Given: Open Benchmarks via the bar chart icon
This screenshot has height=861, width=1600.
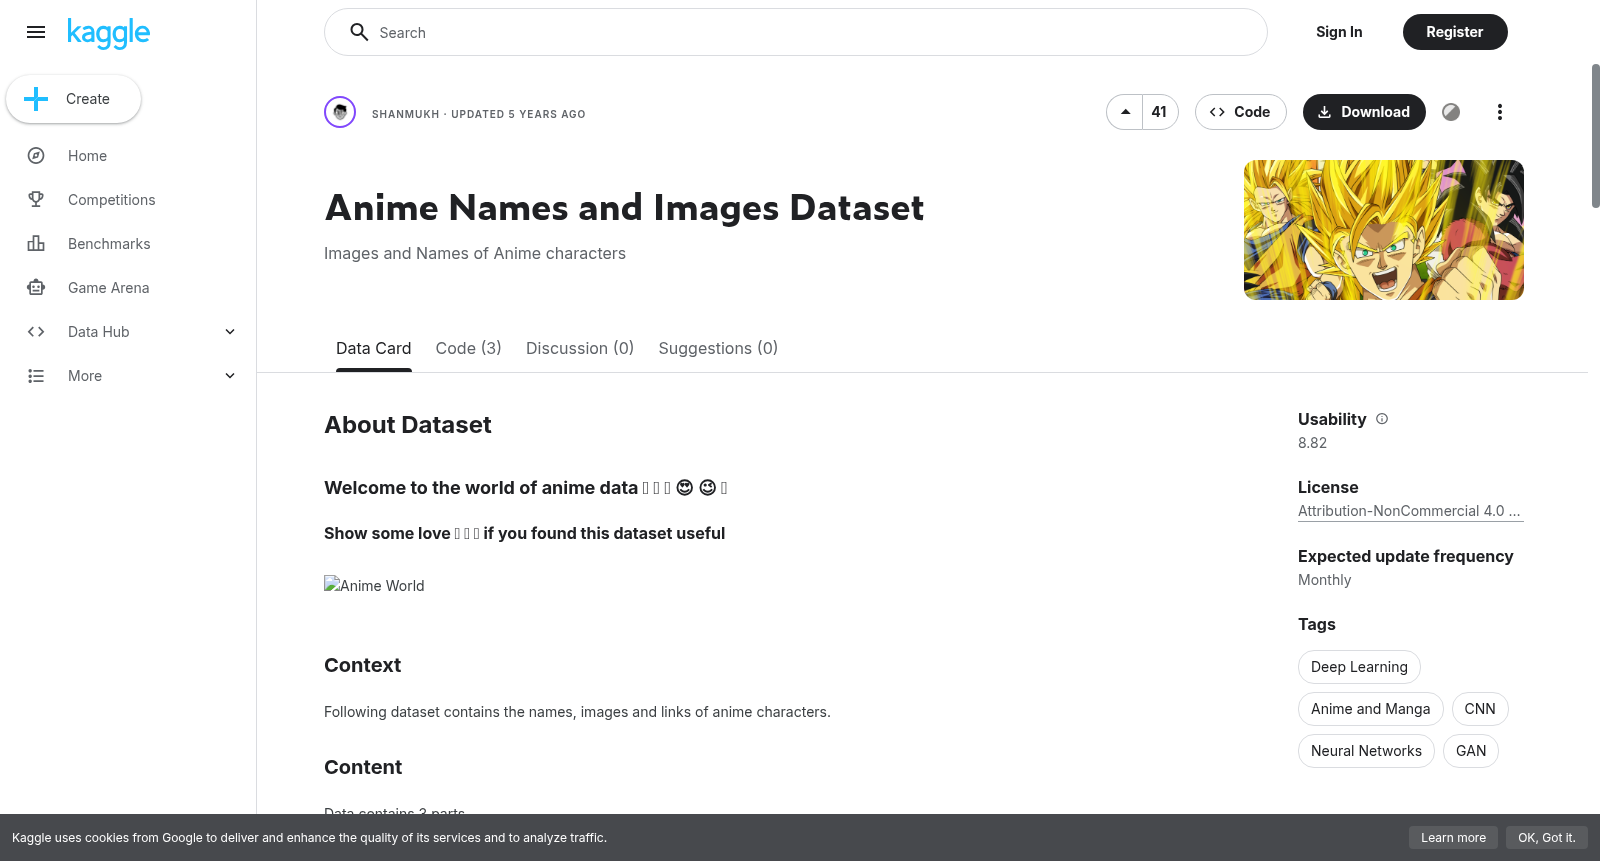Looking at the screenshot, I should pyautogui.click(x=36, y=244).
